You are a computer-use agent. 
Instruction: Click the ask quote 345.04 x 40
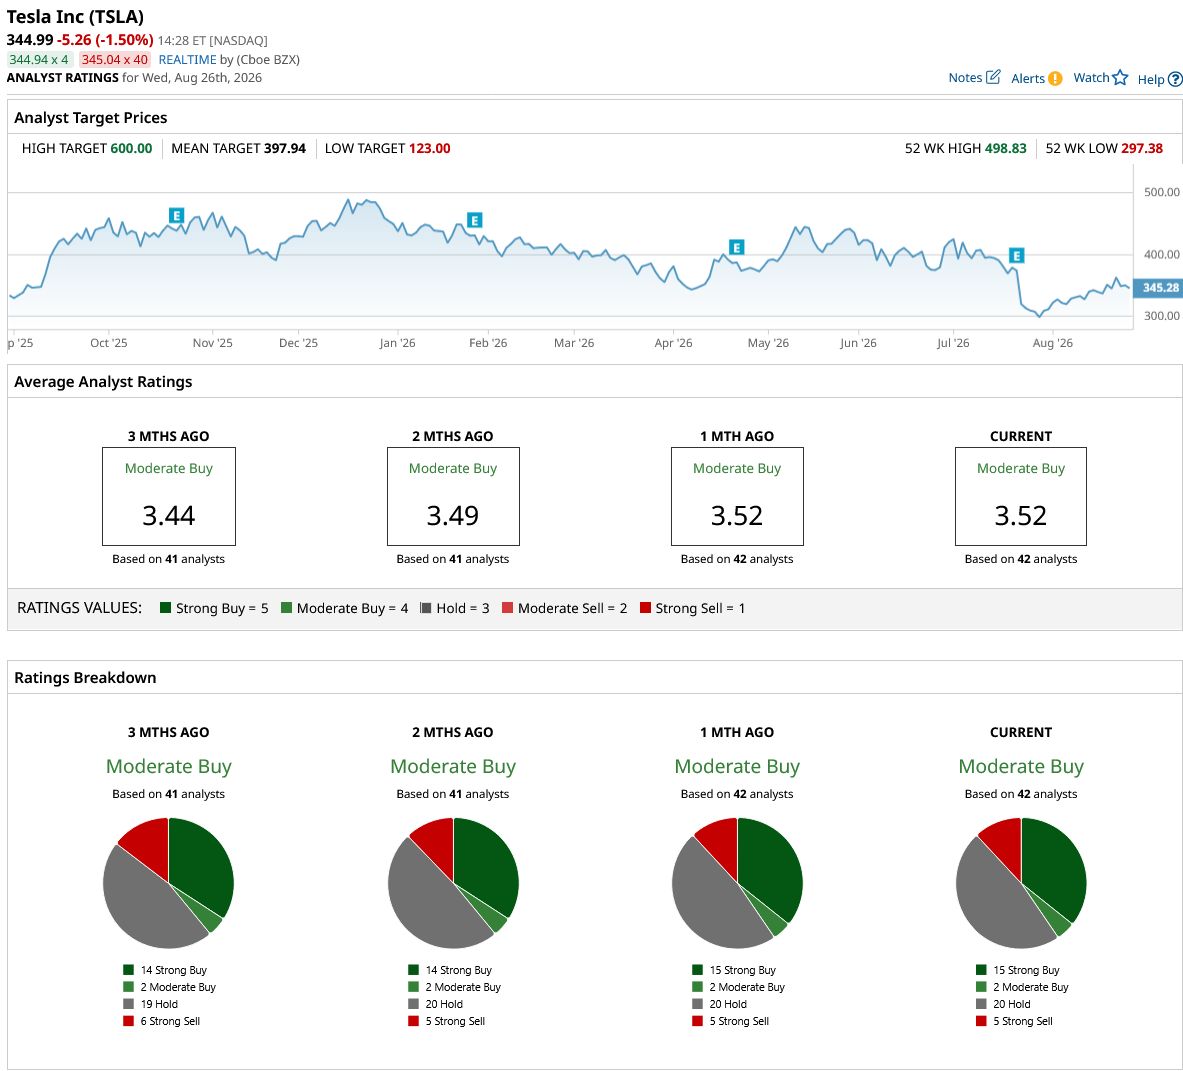pyautogui.click(x=115, y=60)
